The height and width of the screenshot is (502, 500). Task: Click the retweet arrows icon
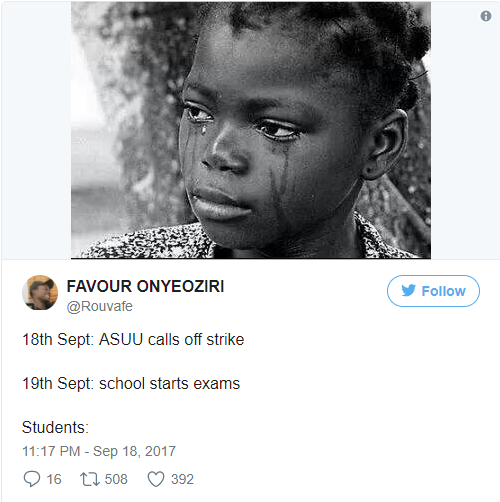89,479
